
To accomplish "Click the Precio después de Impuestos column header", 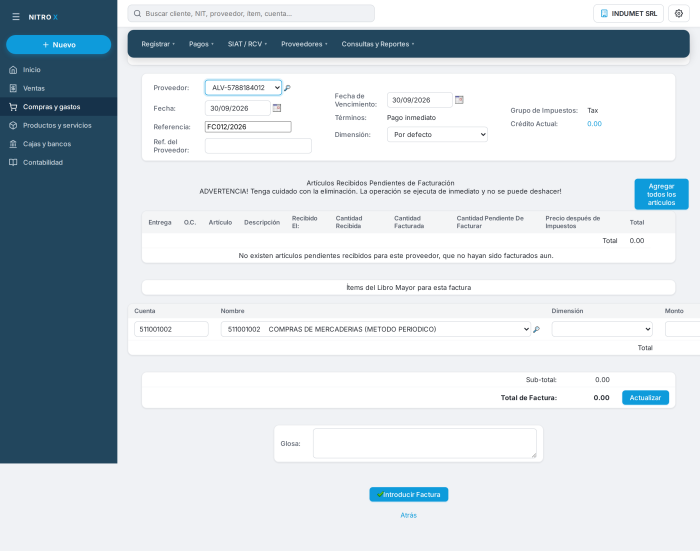I will tap(573, 222).
